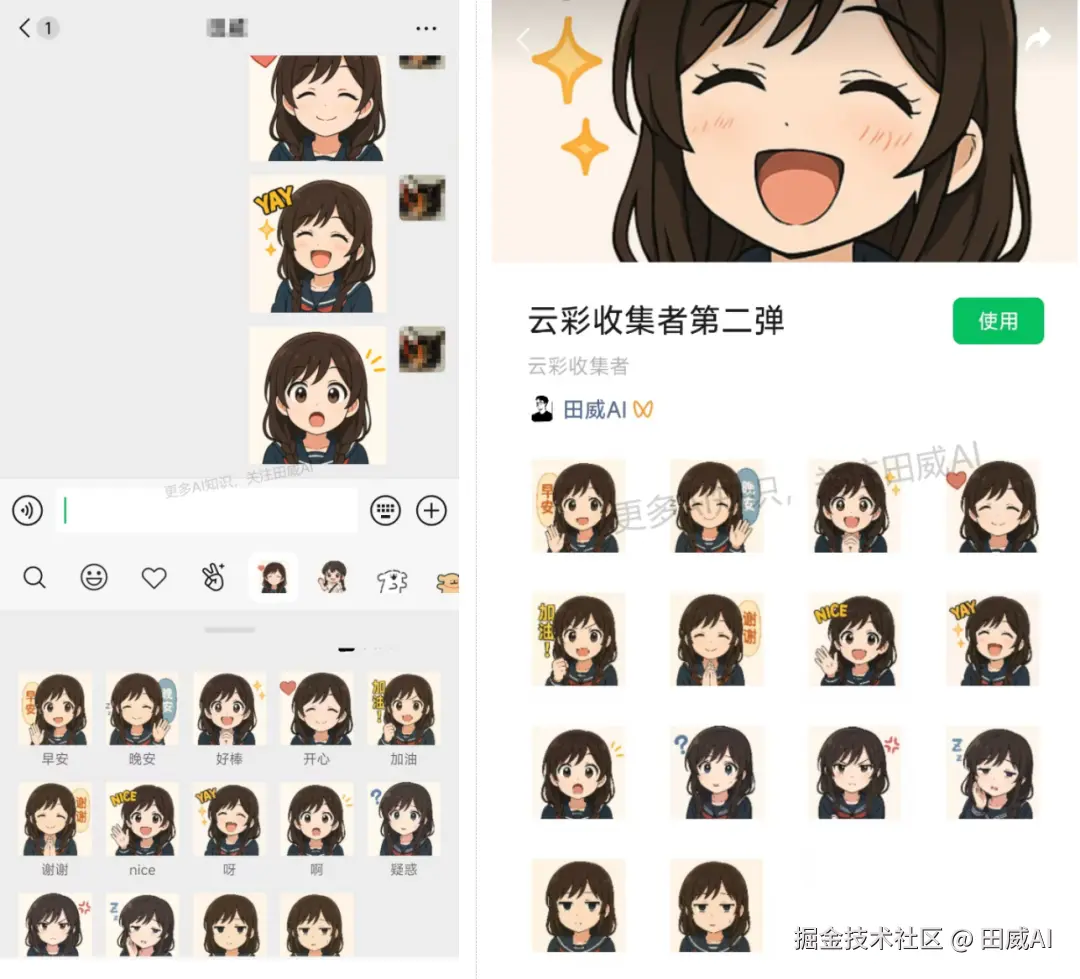1080x979 pixels.
Task: Select the white animal sticker pack tab
Action: pyautogui.click(x=393, y=581)
